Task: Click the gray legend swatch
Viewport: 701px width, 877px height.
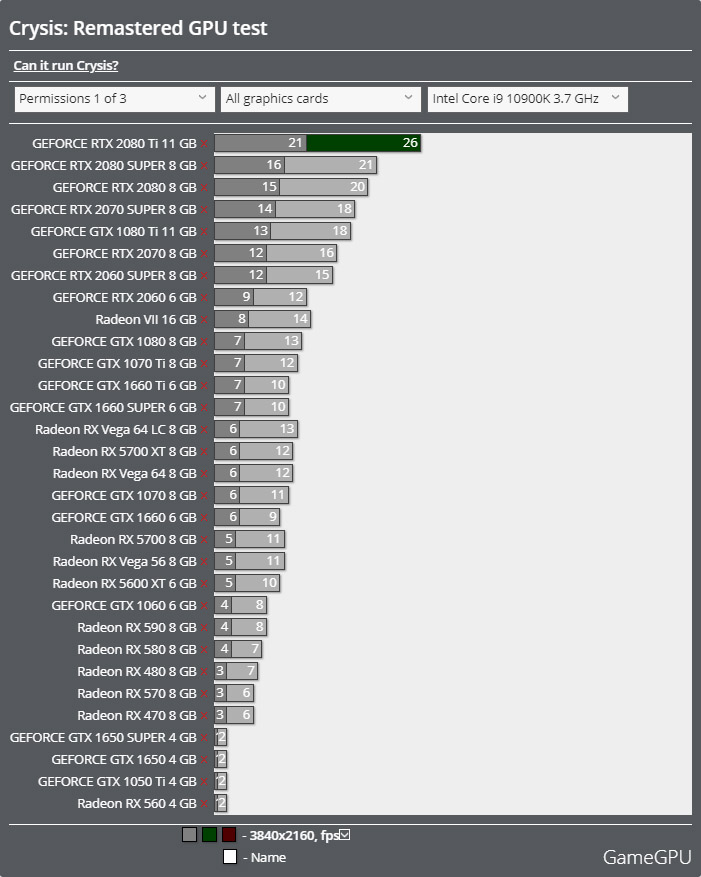Action: point(190,835)
